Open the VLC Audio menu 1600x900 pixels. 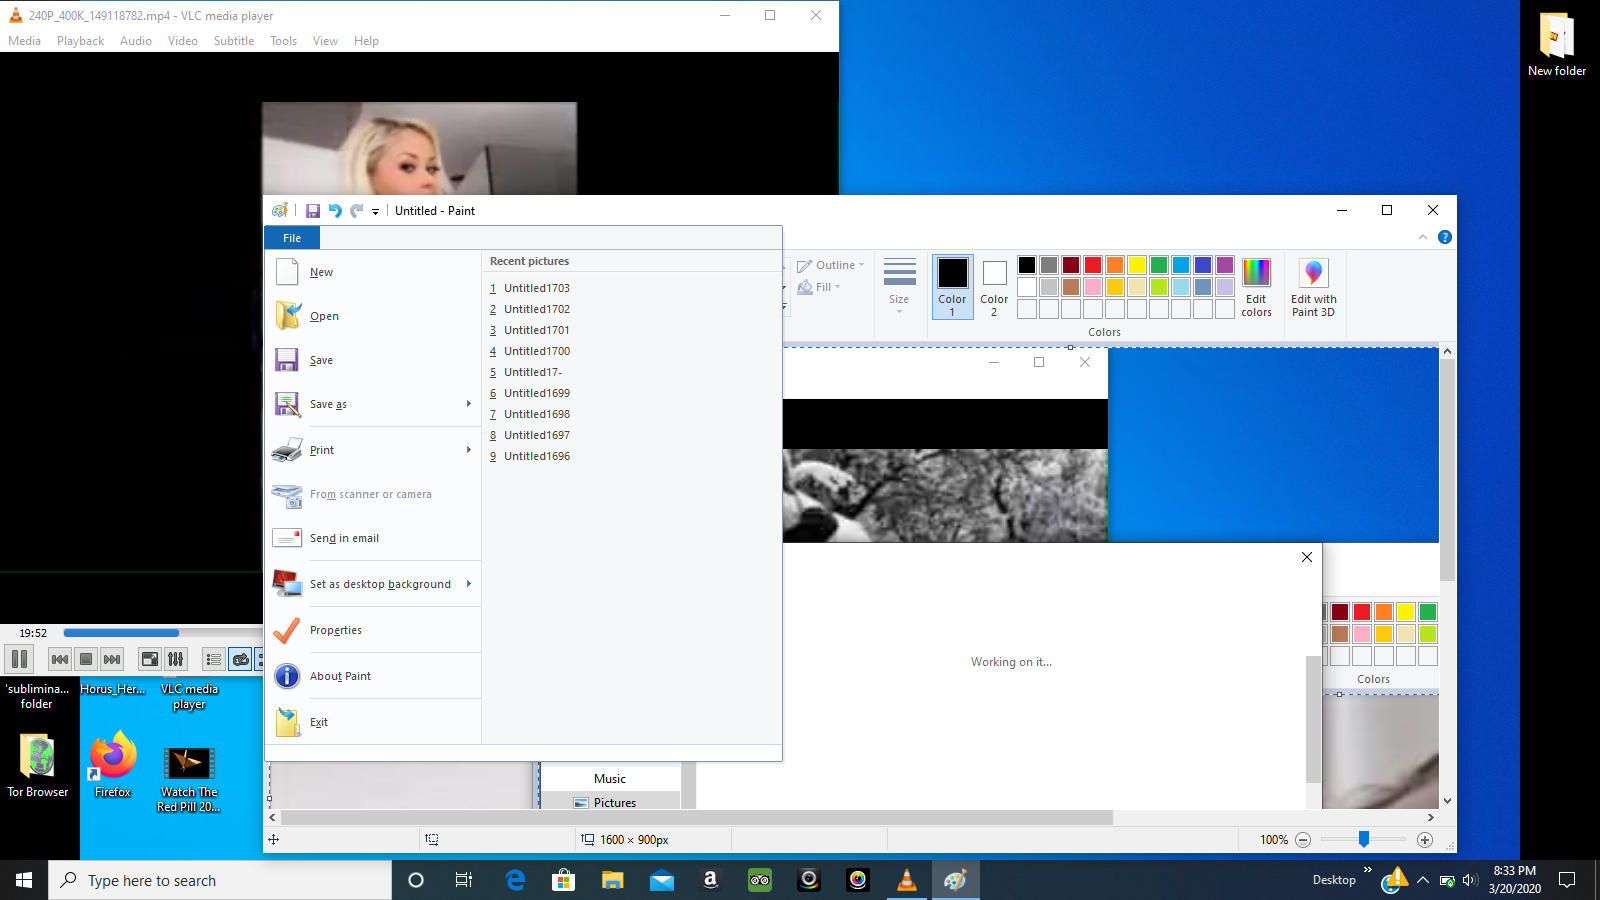136,41
